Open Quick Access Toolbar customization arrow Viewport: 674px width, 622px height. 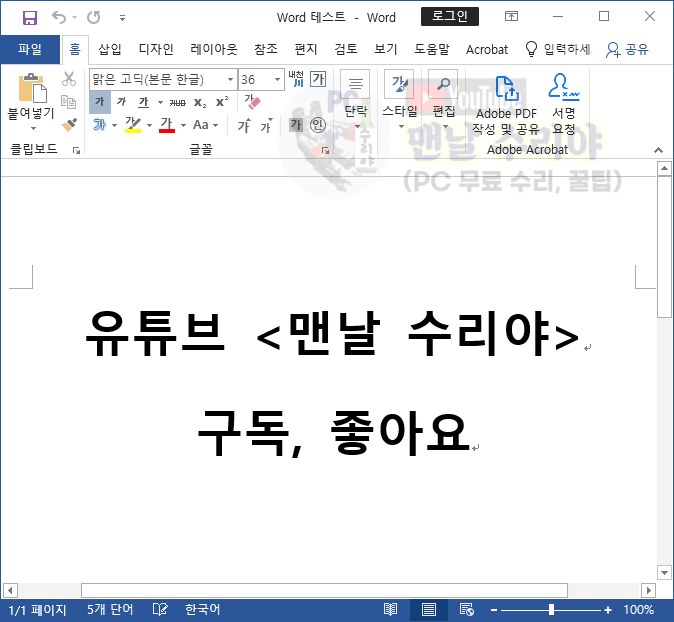point(123,18)
